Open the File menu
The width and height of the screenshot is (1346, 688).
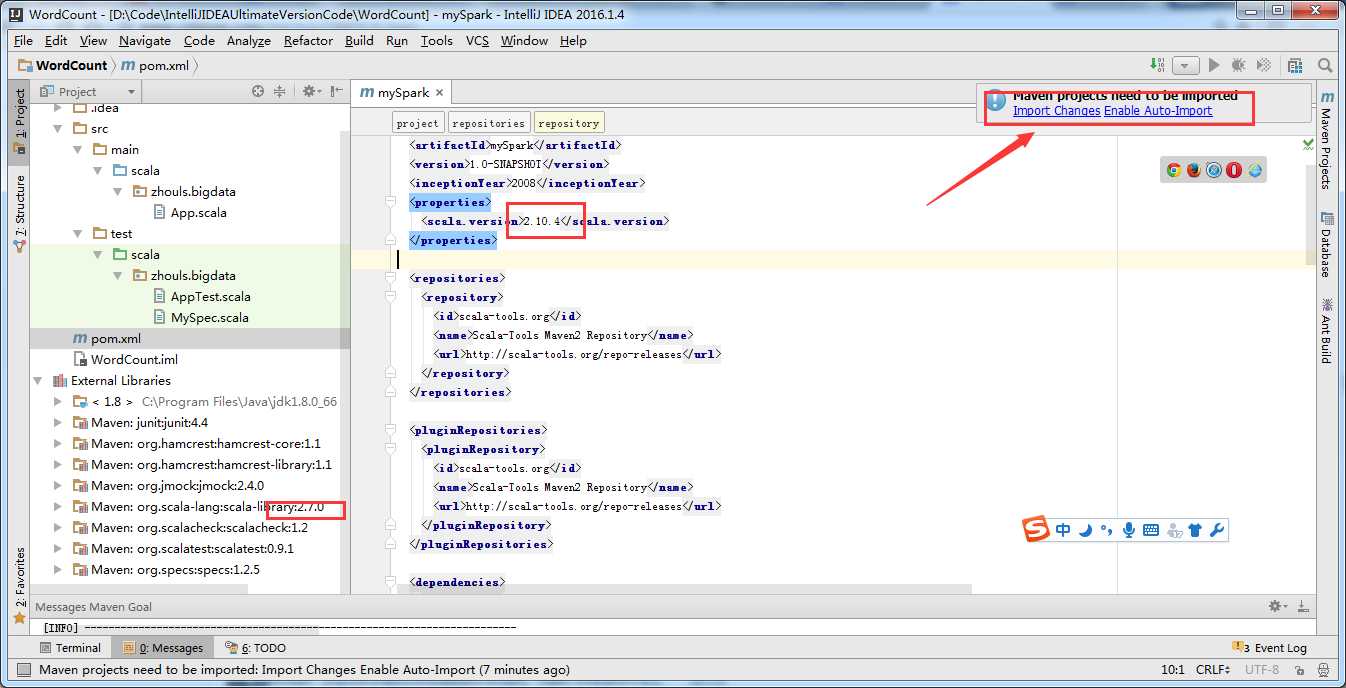click(x=23, y=40)
